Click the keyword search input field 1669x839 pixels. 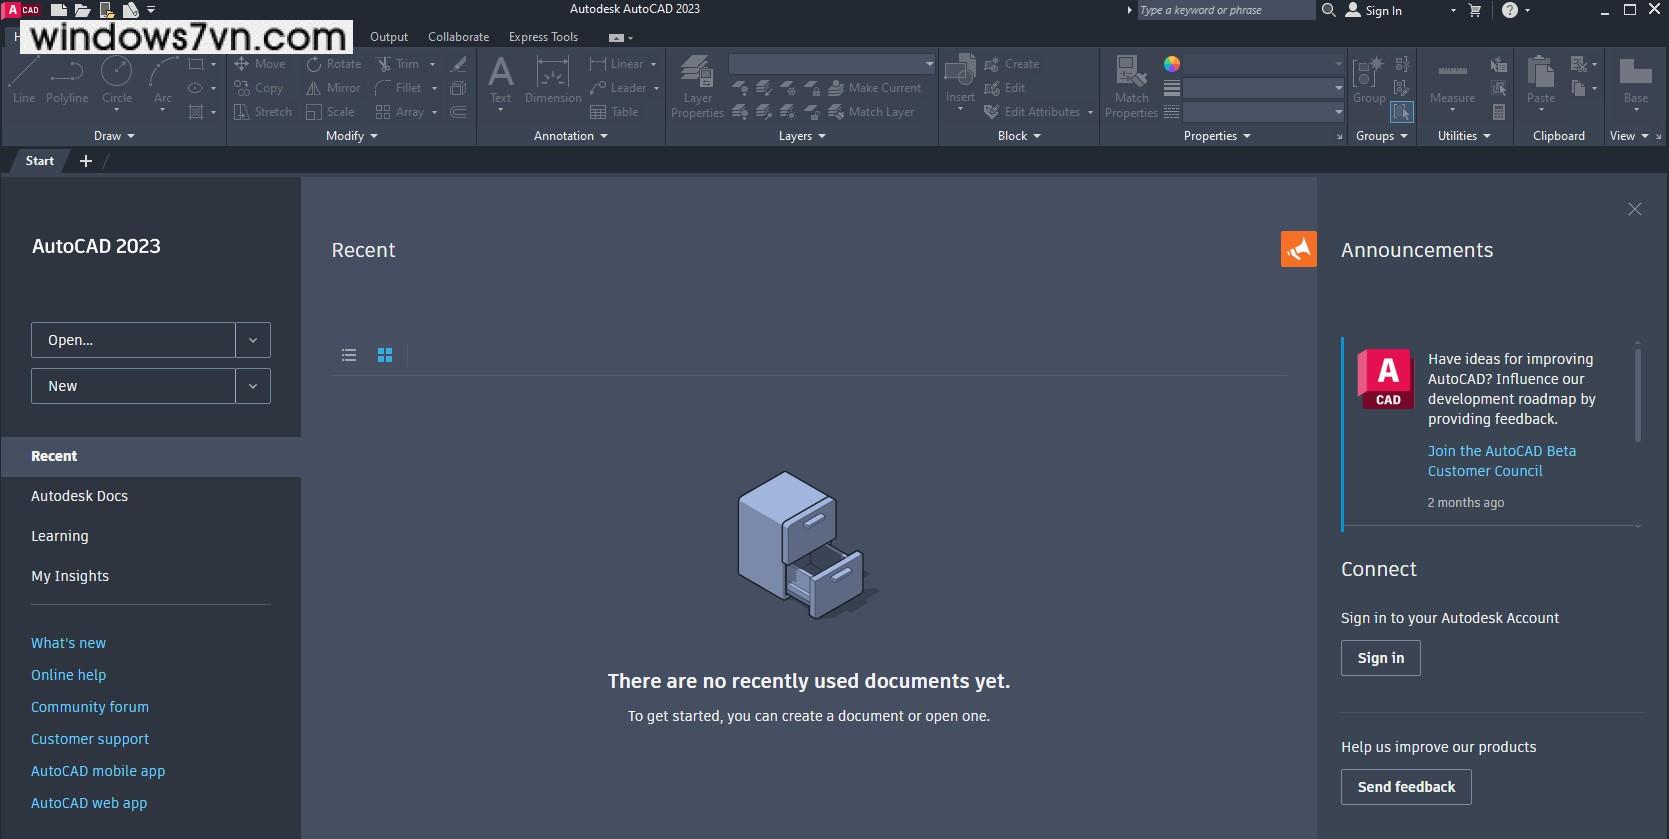coord(1224,10)
